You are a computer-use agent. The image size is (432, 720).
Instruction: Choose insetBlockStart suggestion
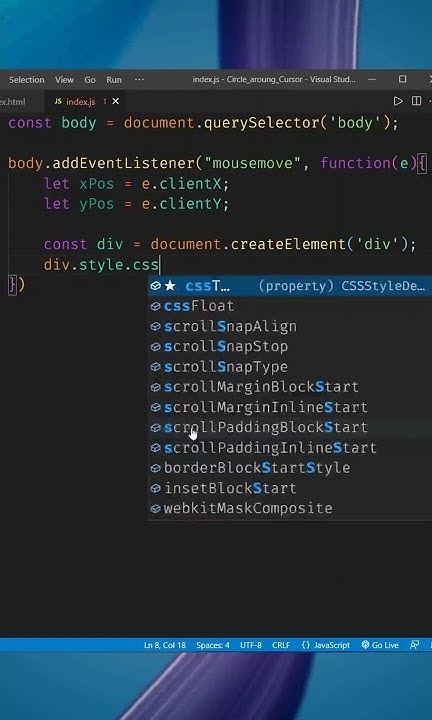coord(290,488)
